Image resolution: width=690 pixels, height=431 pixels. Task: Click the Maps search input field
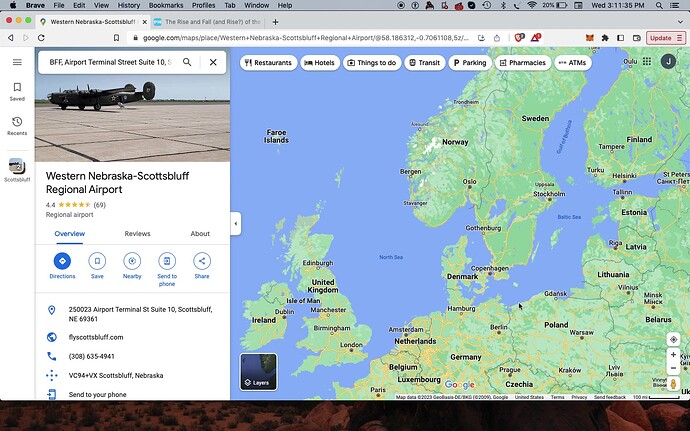tap(110, 62)
